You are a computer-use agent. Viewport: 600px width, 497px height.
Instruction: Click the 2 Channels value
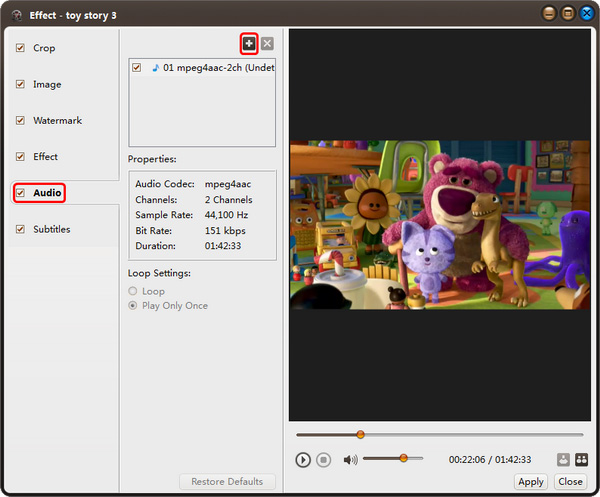click(228, 200)
